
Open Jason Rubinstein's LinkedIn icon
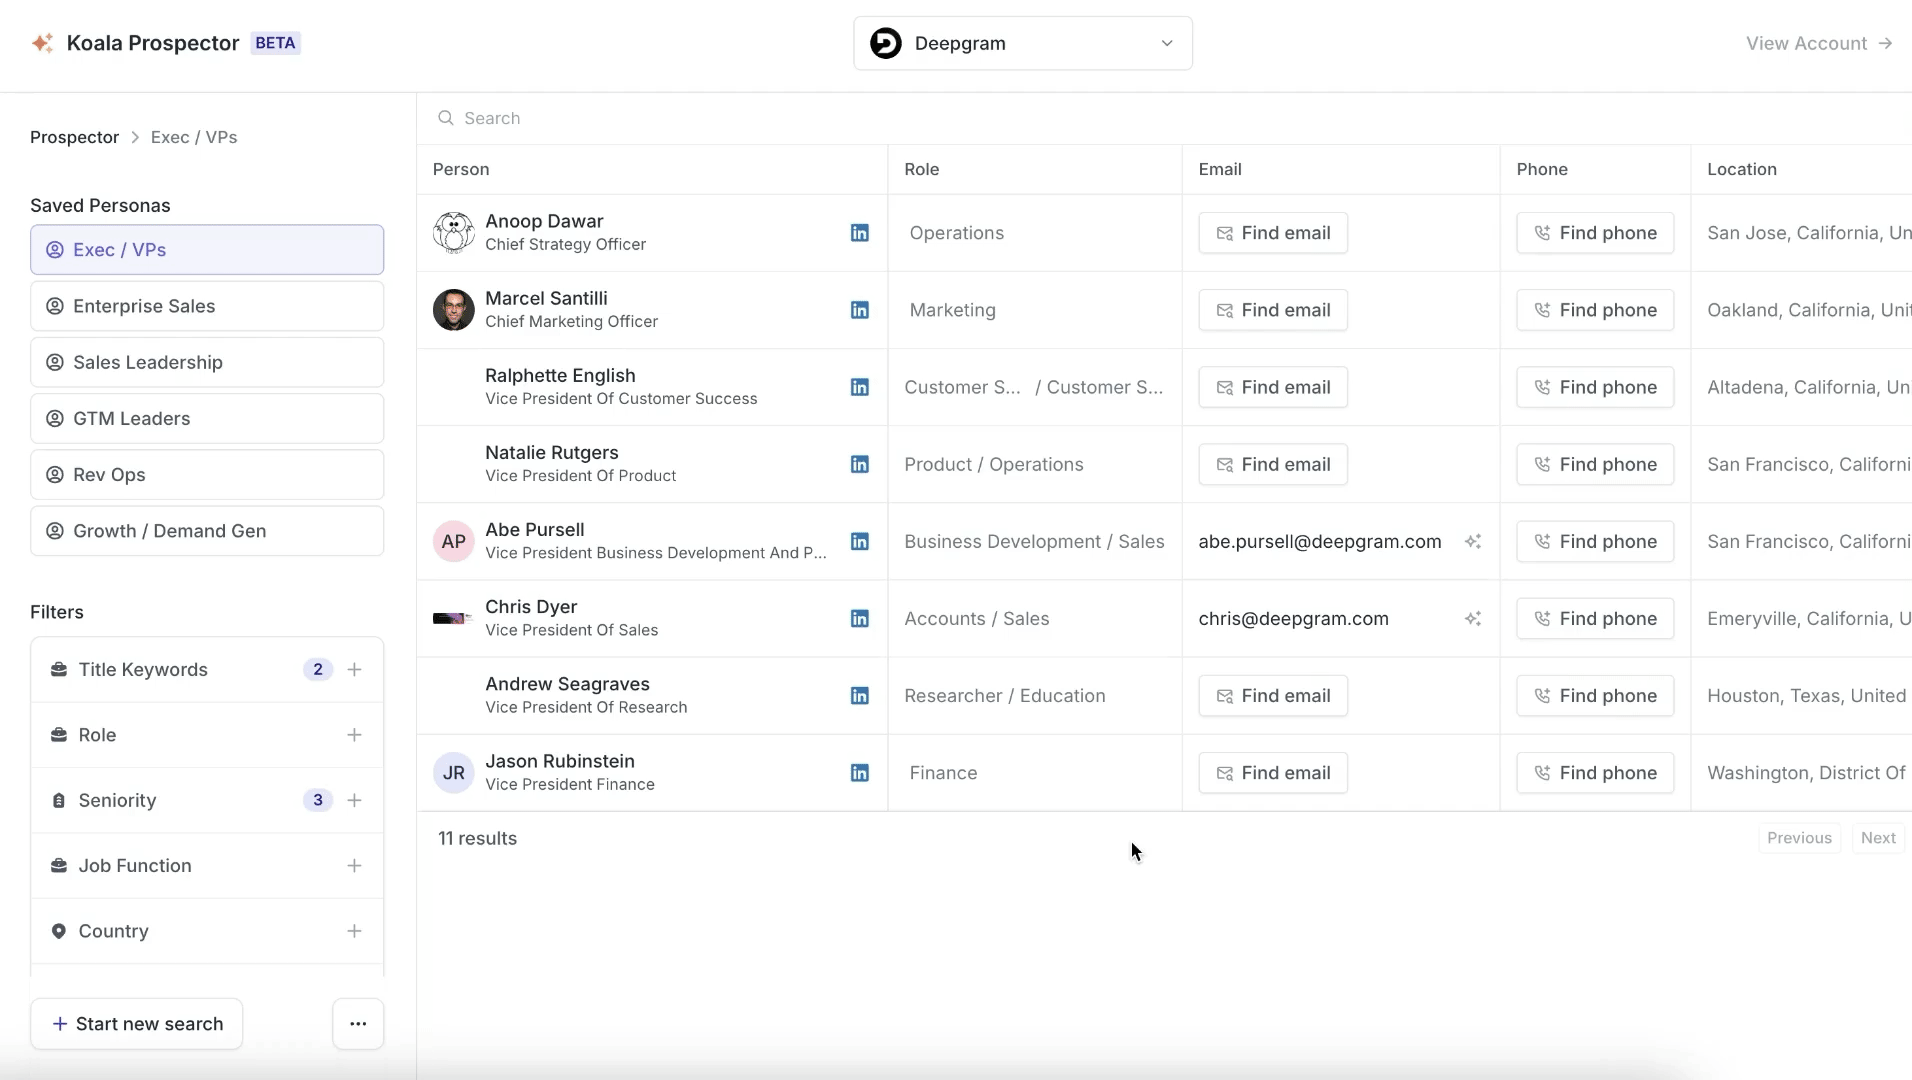point(859,773)
